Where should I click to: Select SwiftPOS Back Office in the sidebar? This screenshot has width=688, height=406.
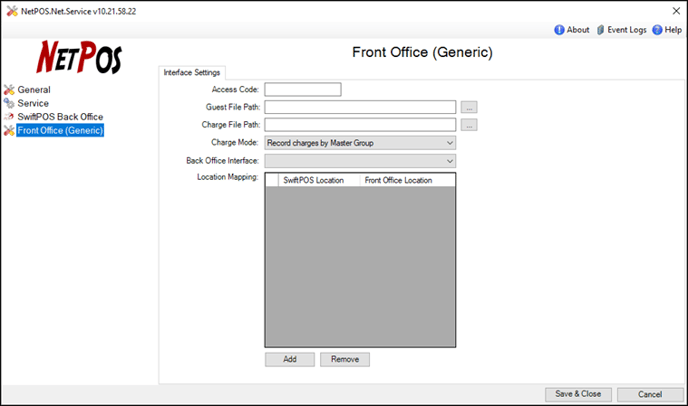[x=60, y=117]
